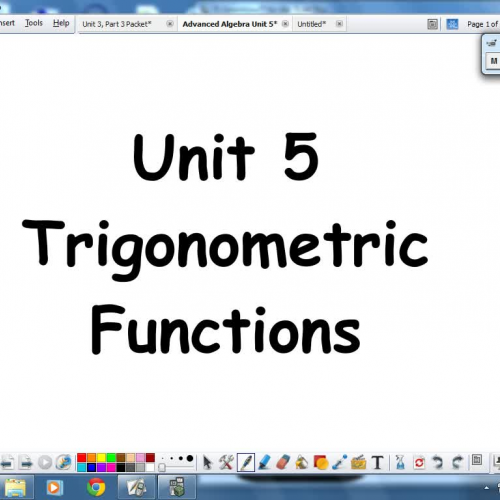This screenshot has width=500, height=500.
Task: Click the pen width slider handle
Action: (162, 467)
